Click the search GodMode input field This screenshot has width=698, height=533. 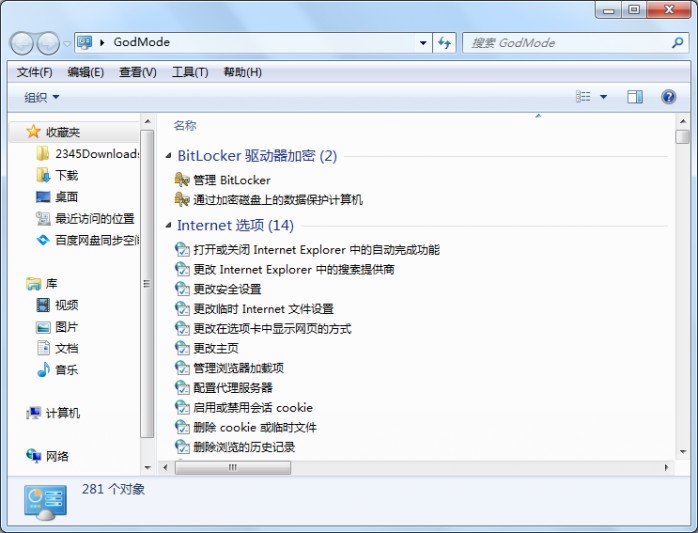[x=567, y=43]
